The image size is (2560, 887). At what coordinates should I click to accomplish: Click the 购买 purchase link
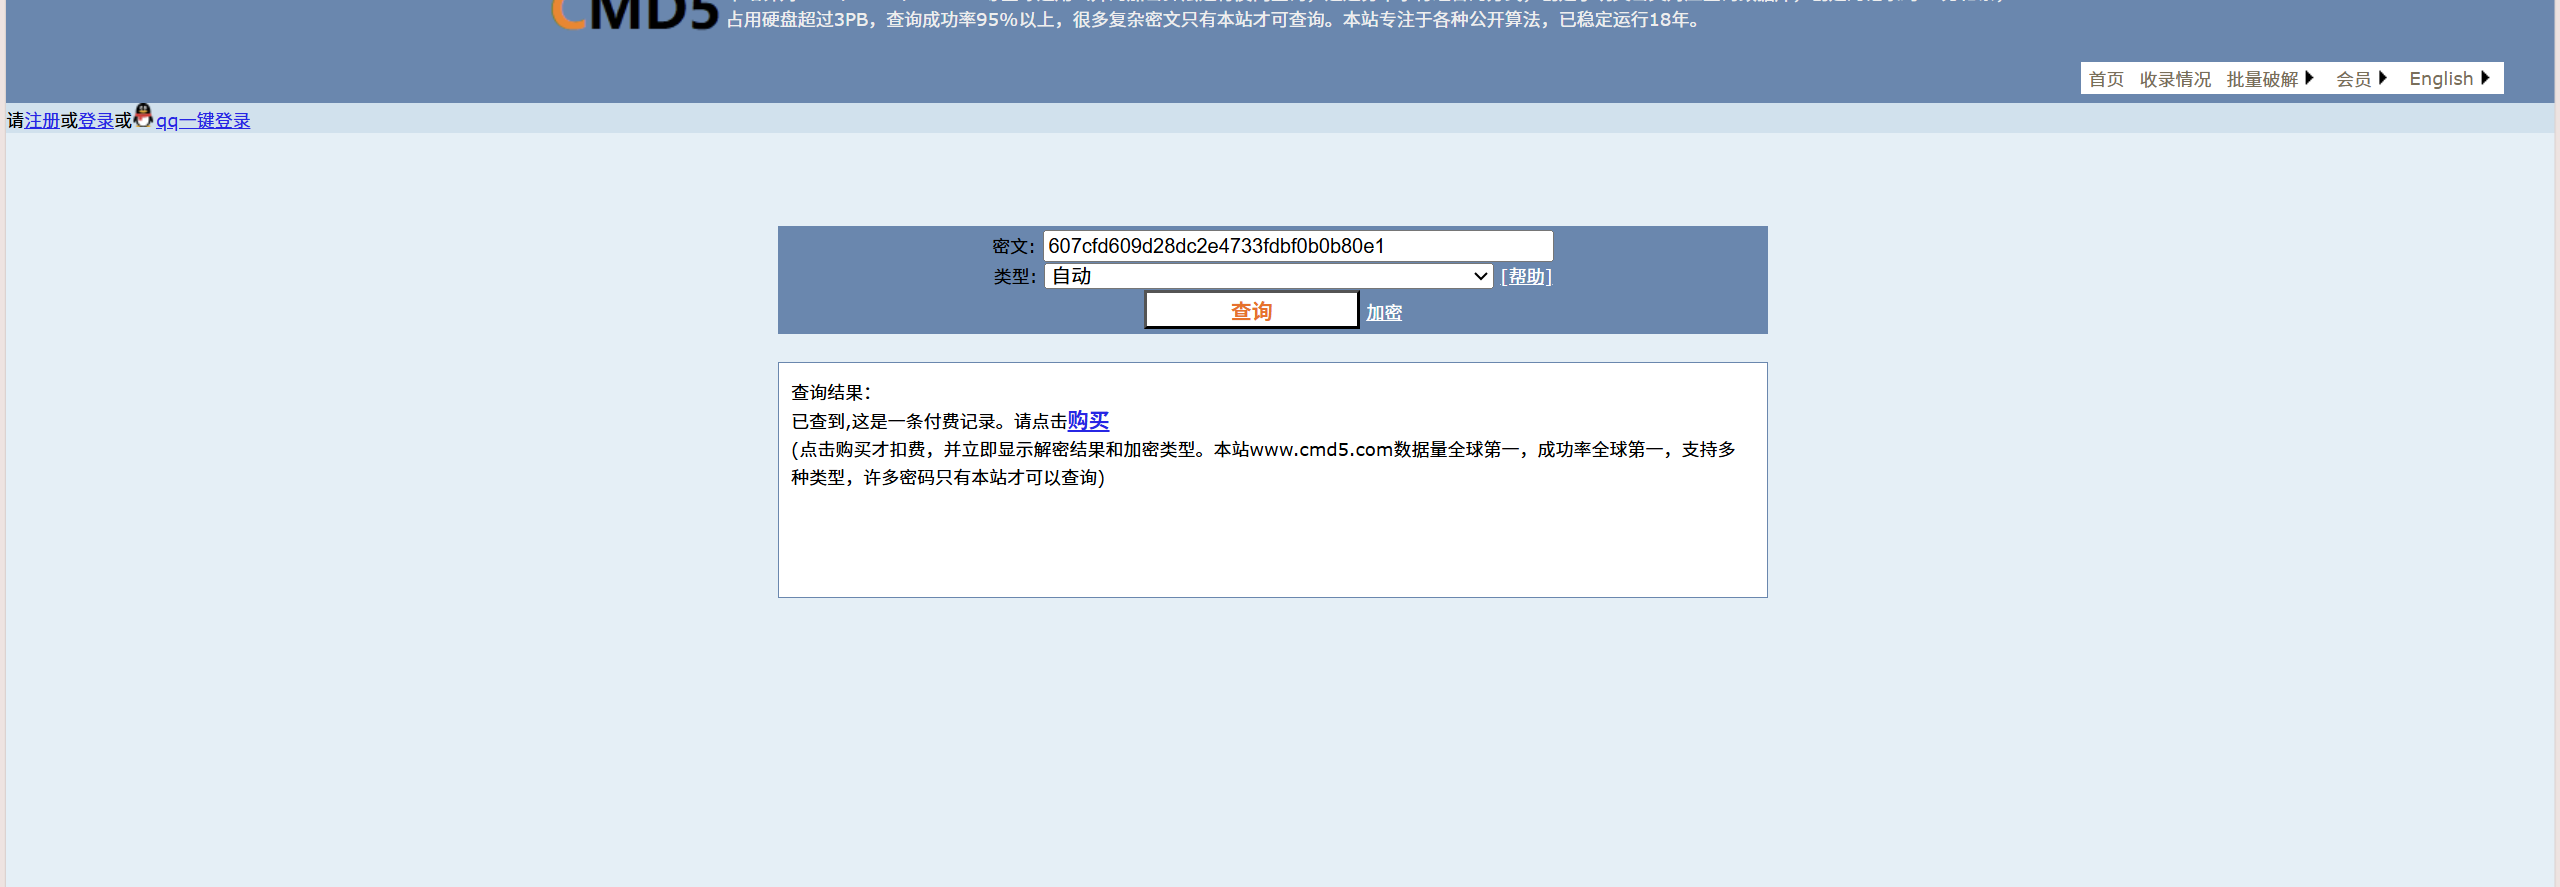tap(1088, 421)
